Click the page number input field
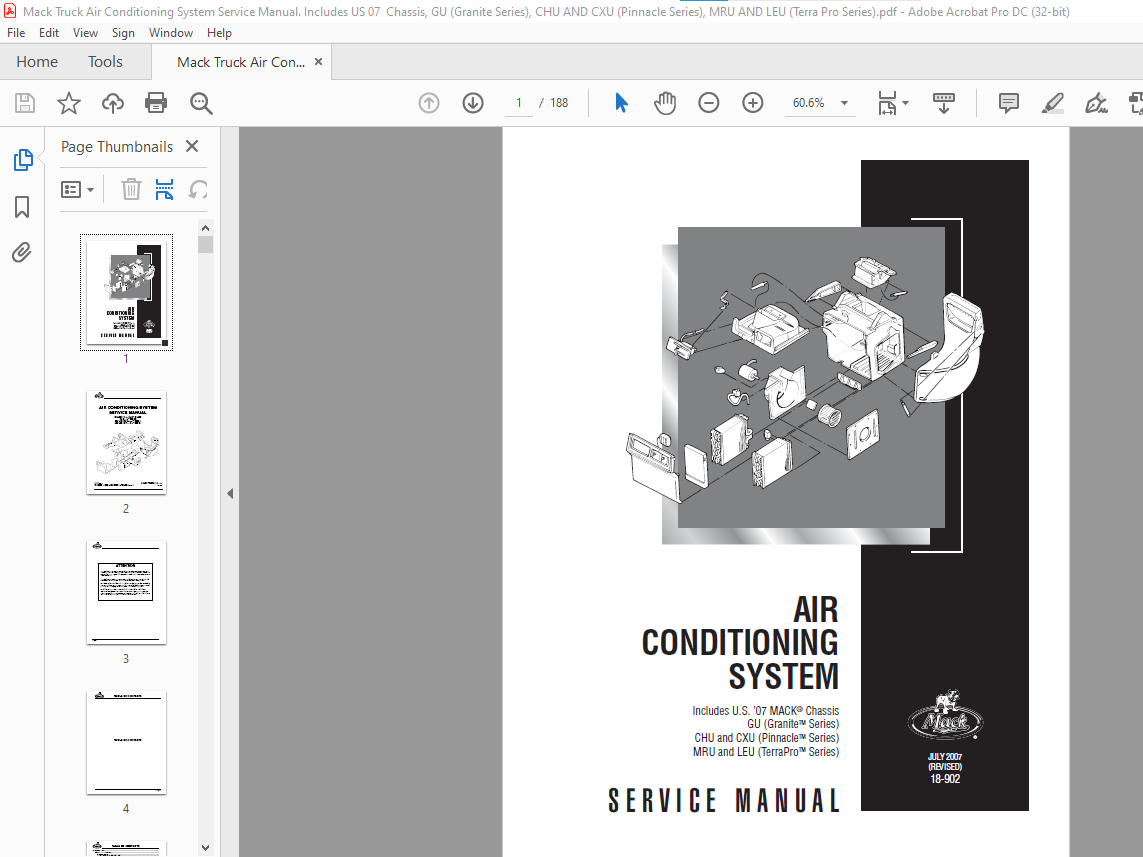The height and width of the screenshot is (857, 1143). click(519, 103)
